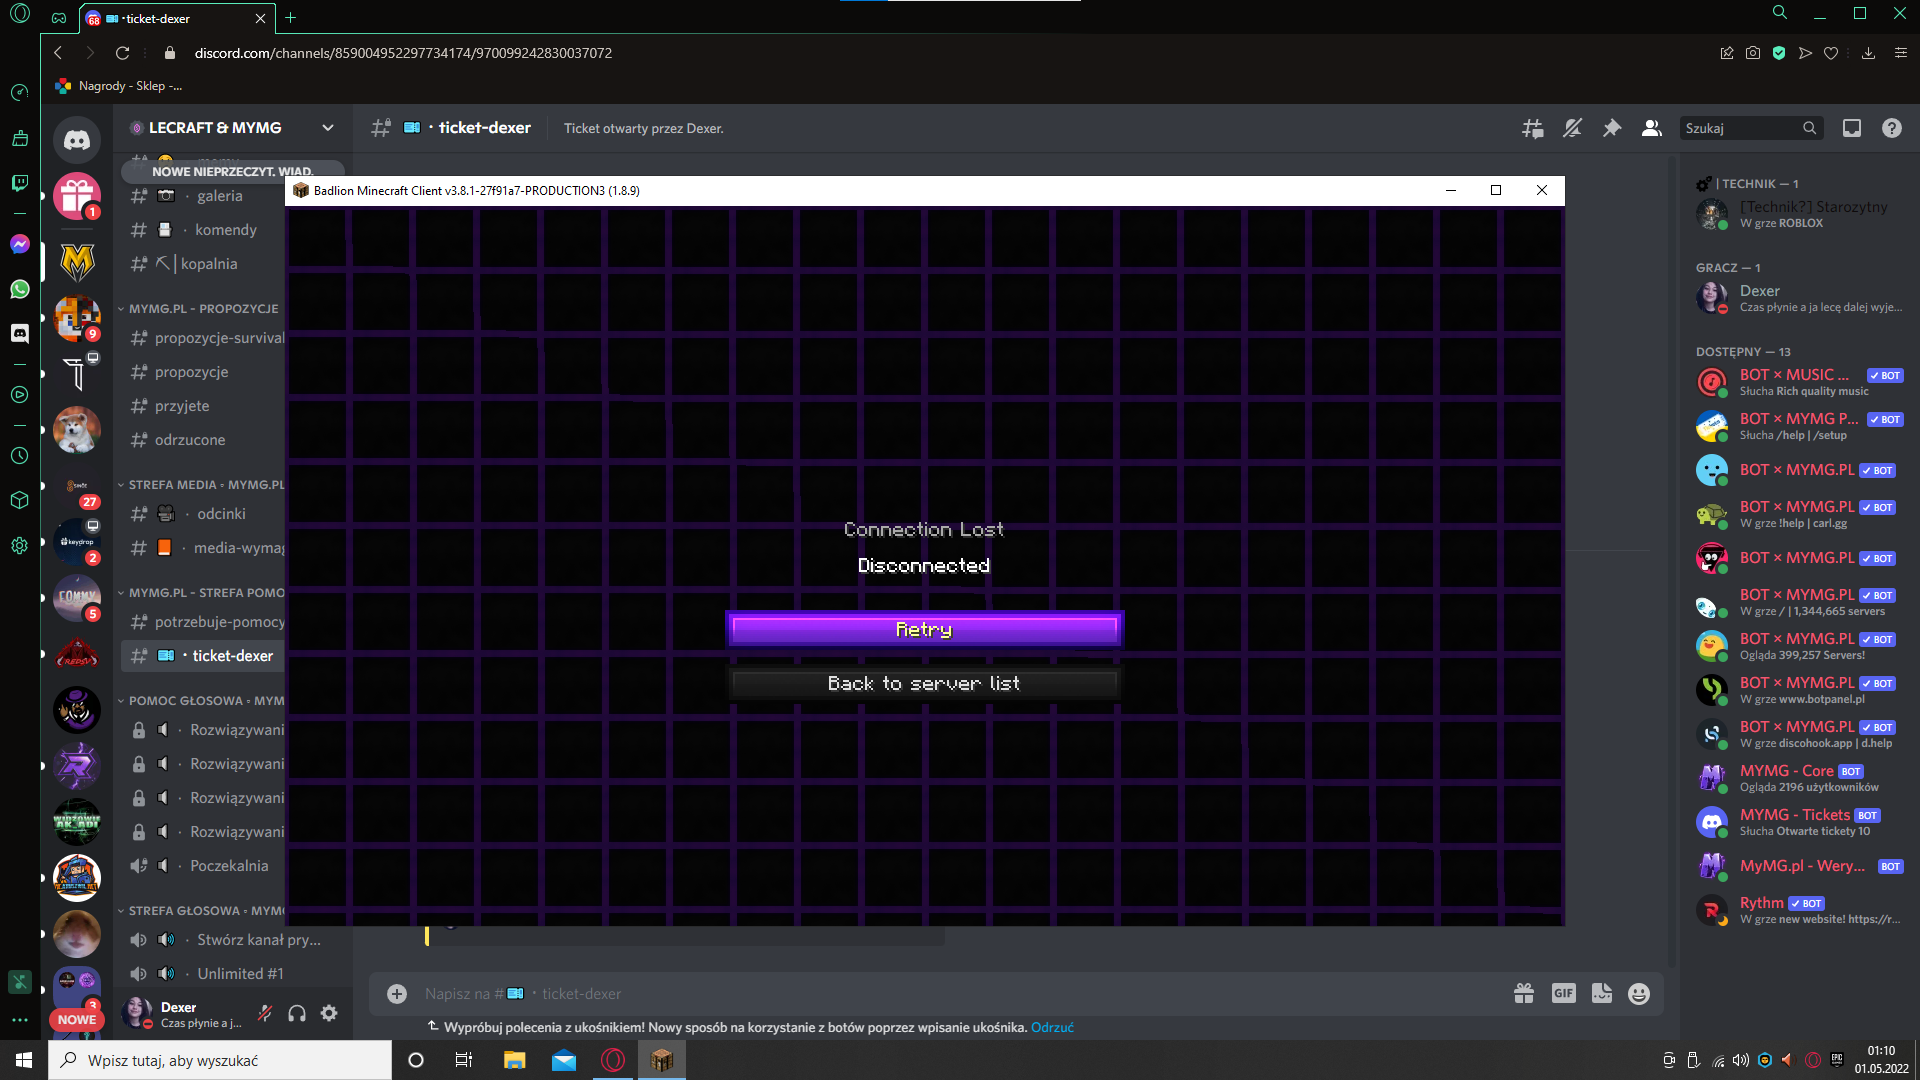Toggle deafen headphones in user panel
Screen dimensions: 1920x1080
point(297,1013)
